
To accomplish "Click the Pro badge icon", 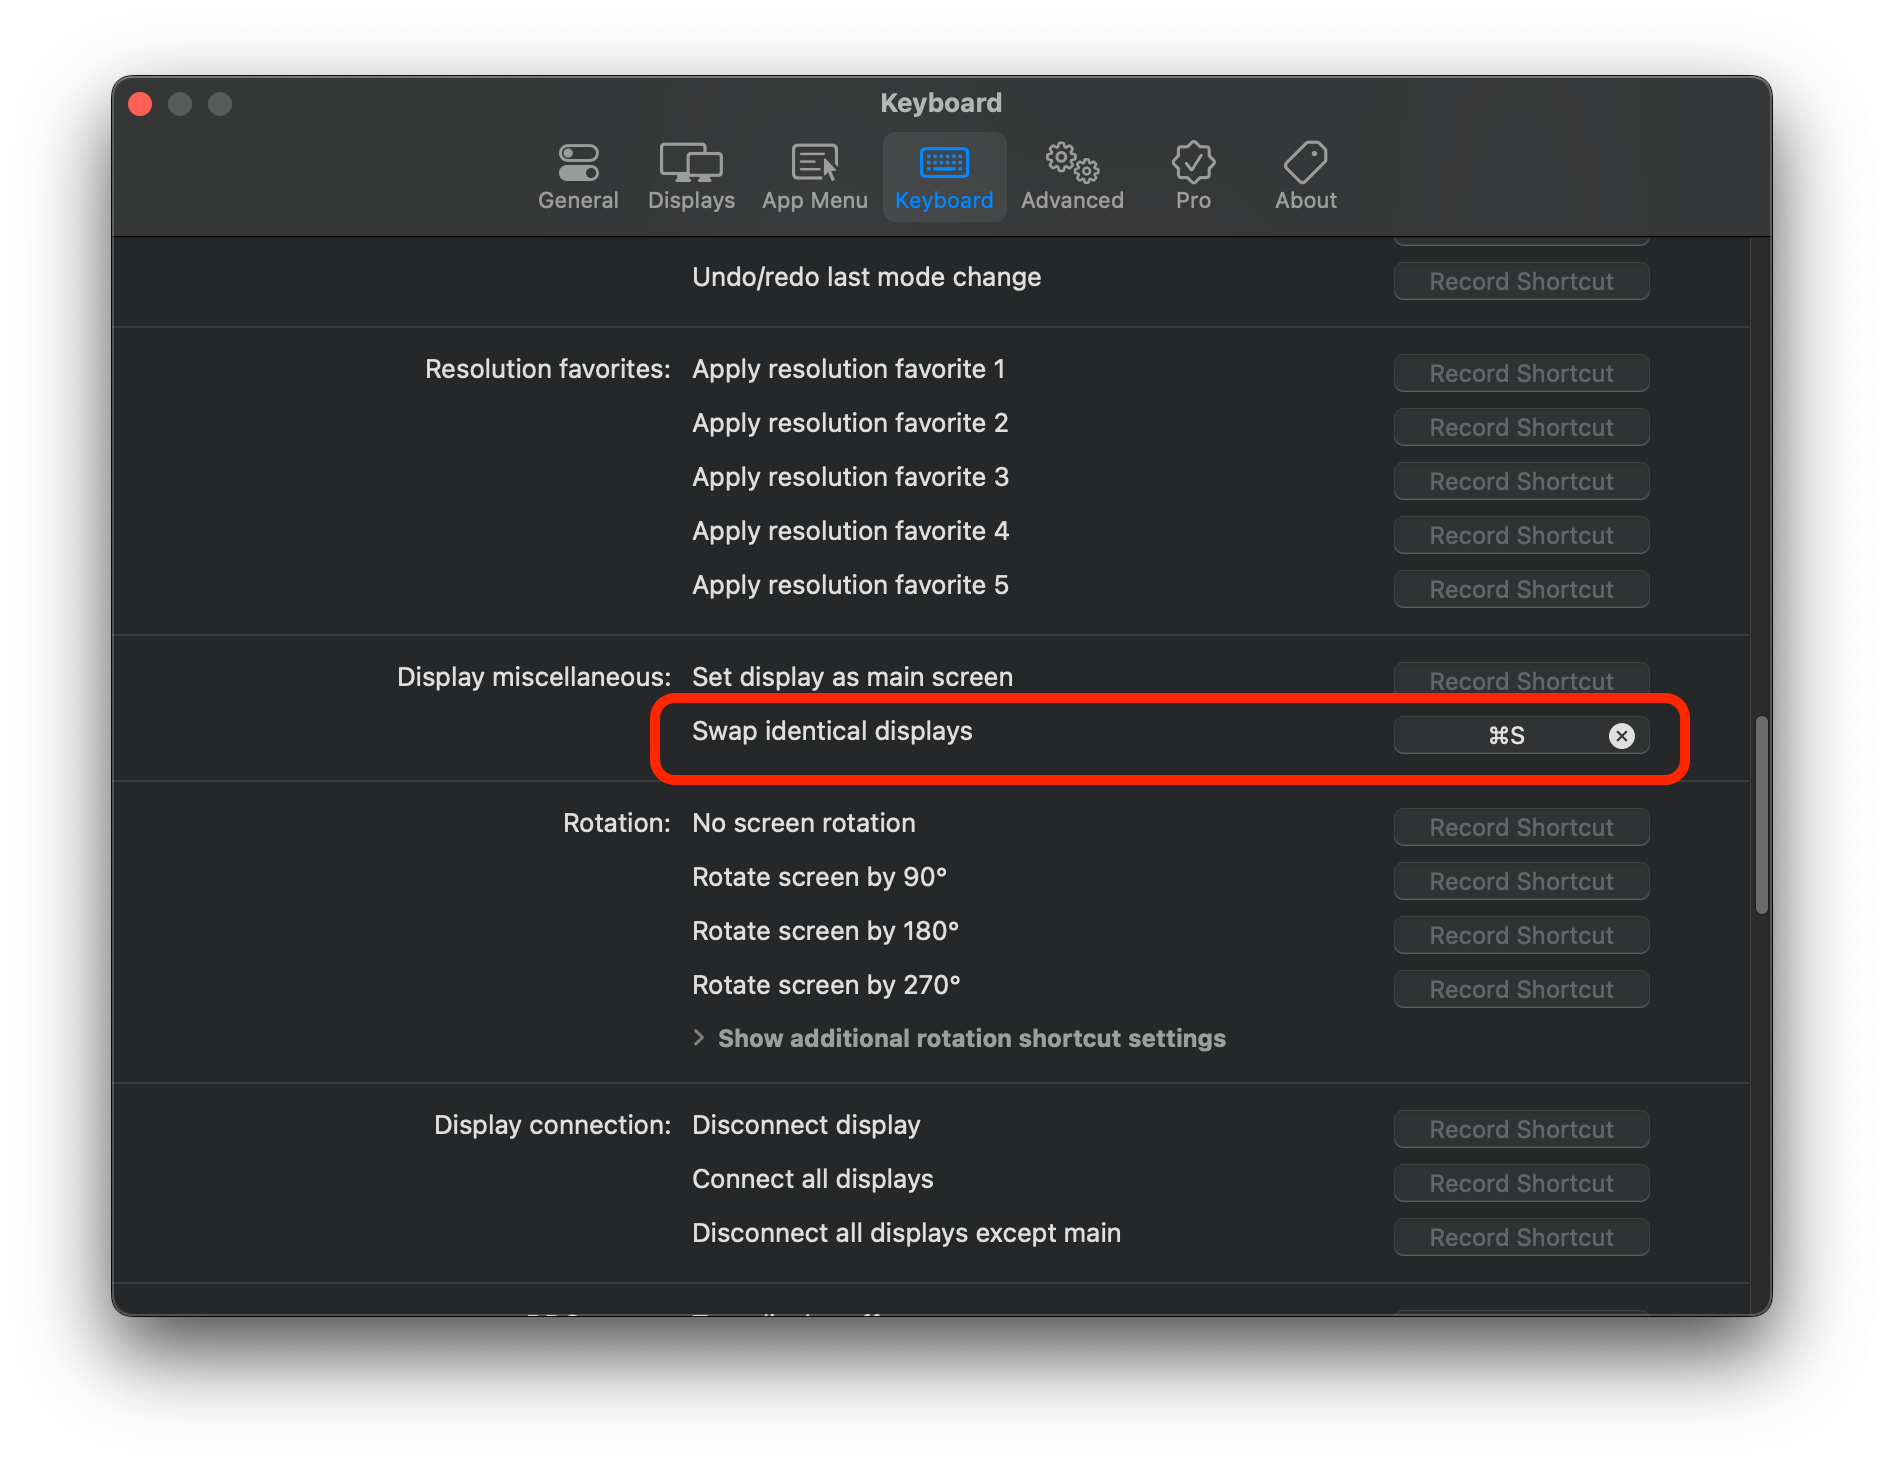I will pyautogui.click(x=1192, y=176).
